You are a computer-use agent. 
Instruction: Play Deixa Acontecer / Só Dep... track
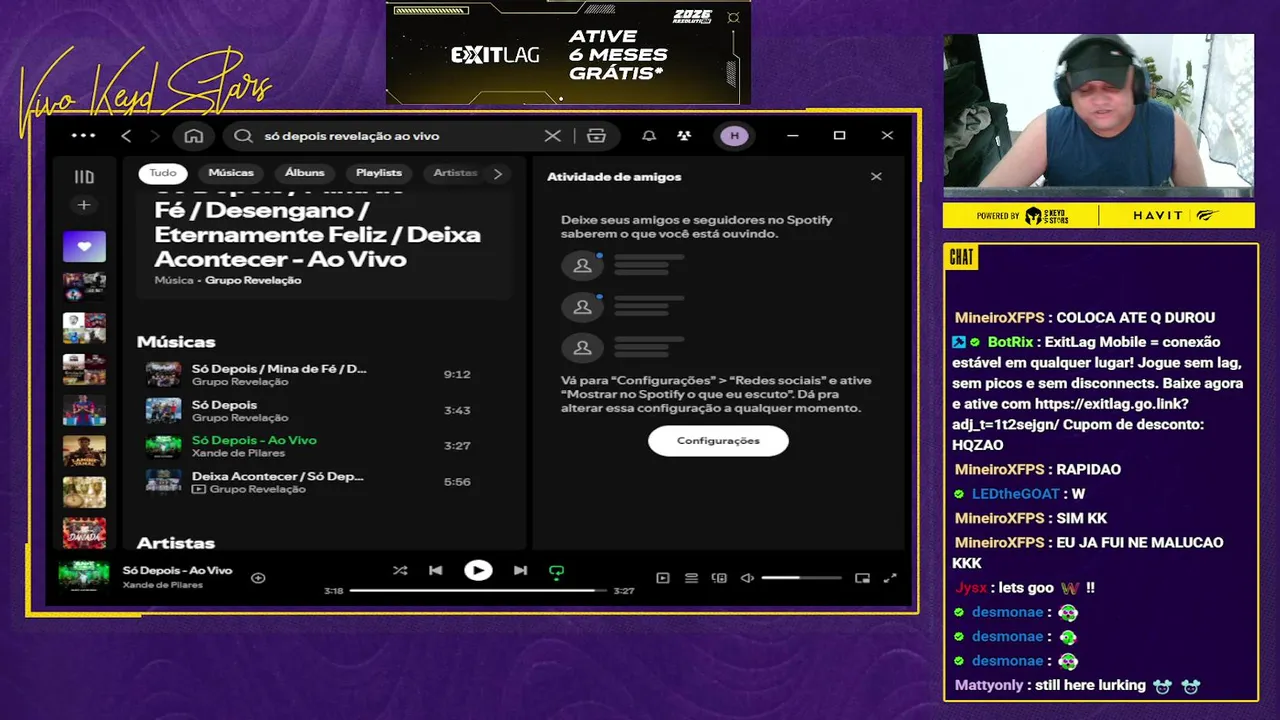tap(278, 477)
